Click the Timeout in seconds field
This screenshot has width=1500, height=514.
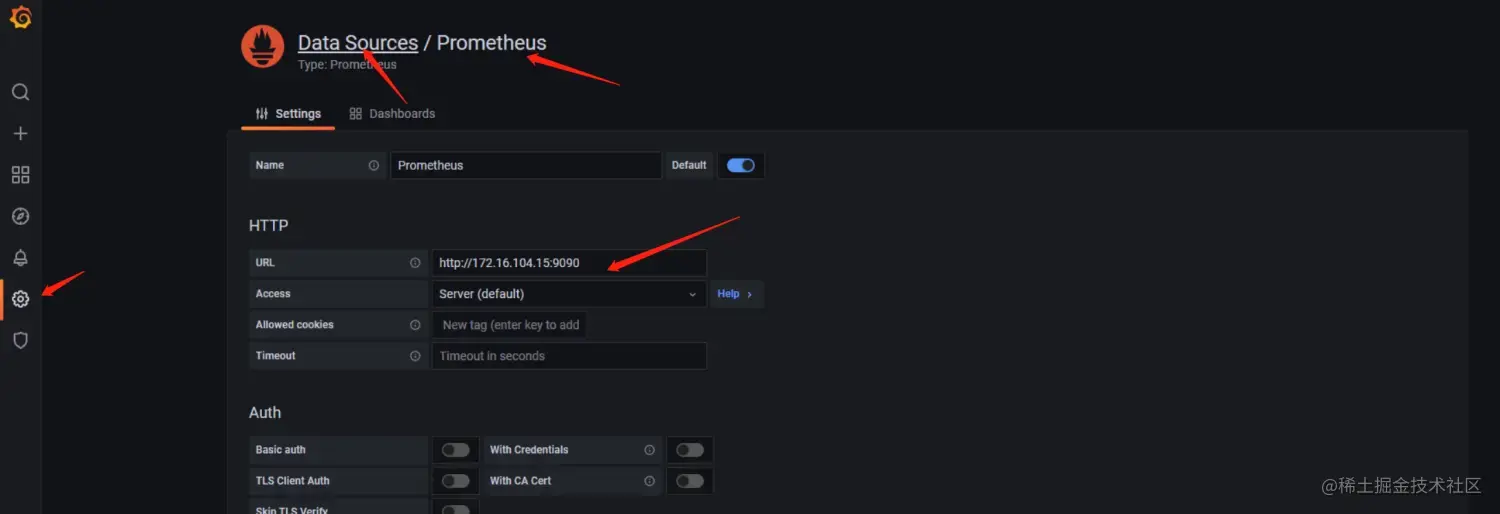[x=569, y=356]
